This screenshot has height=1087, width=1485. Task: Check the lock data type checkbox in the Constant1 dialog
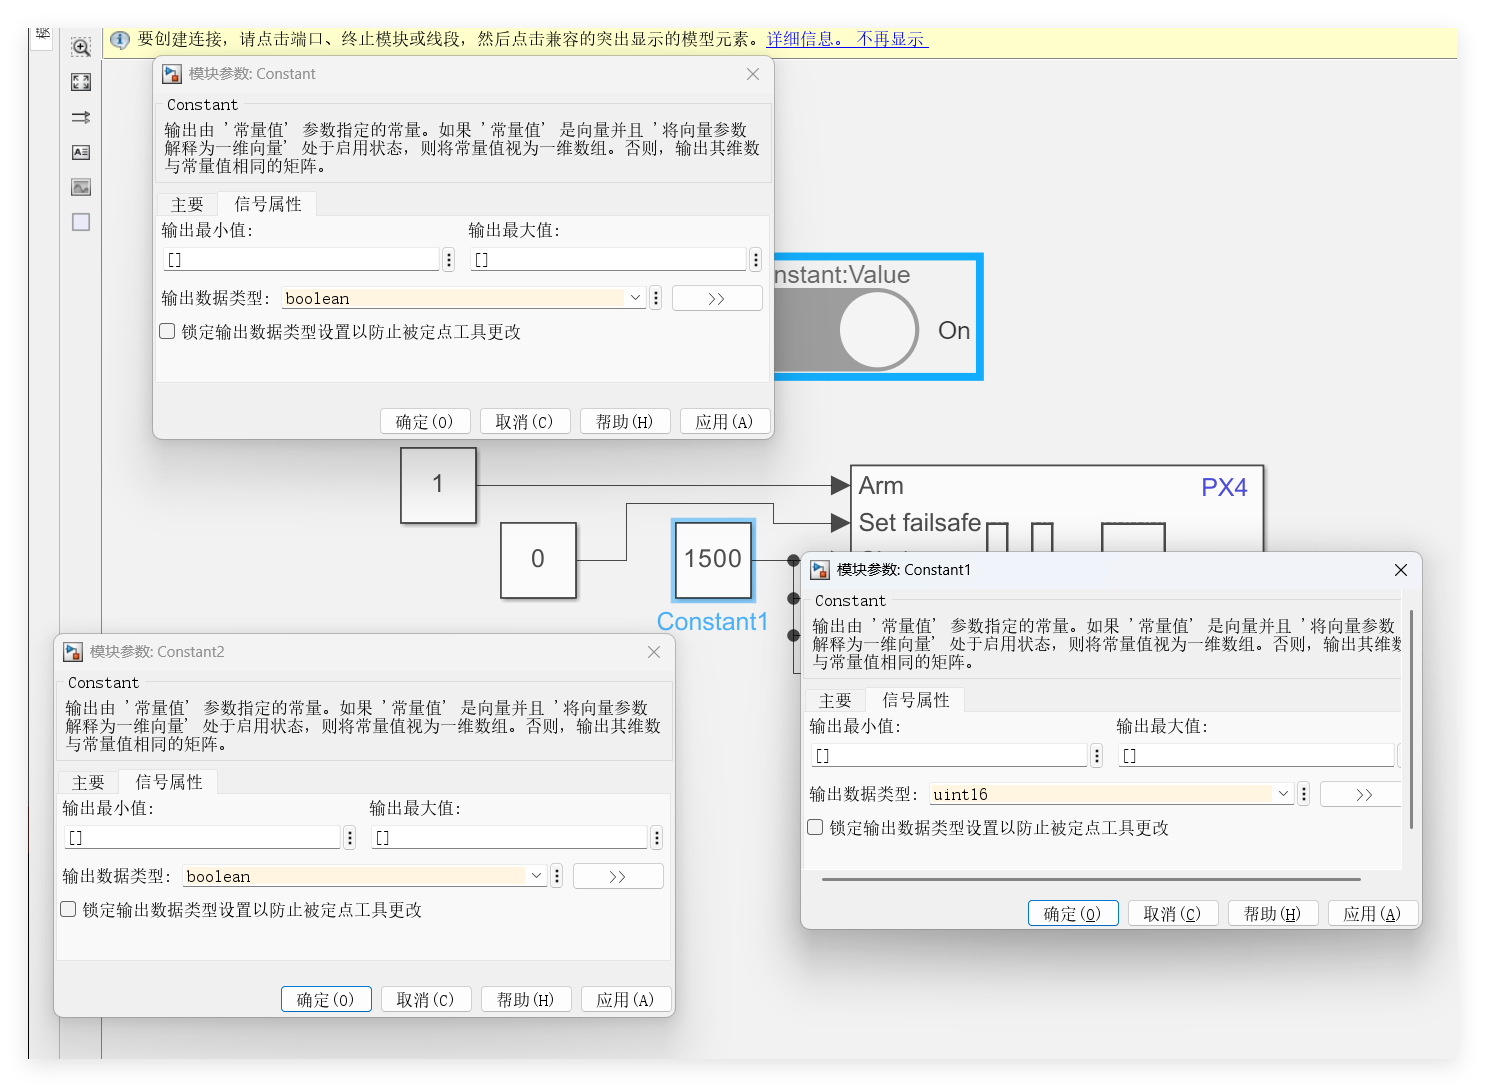click(816, 827)
